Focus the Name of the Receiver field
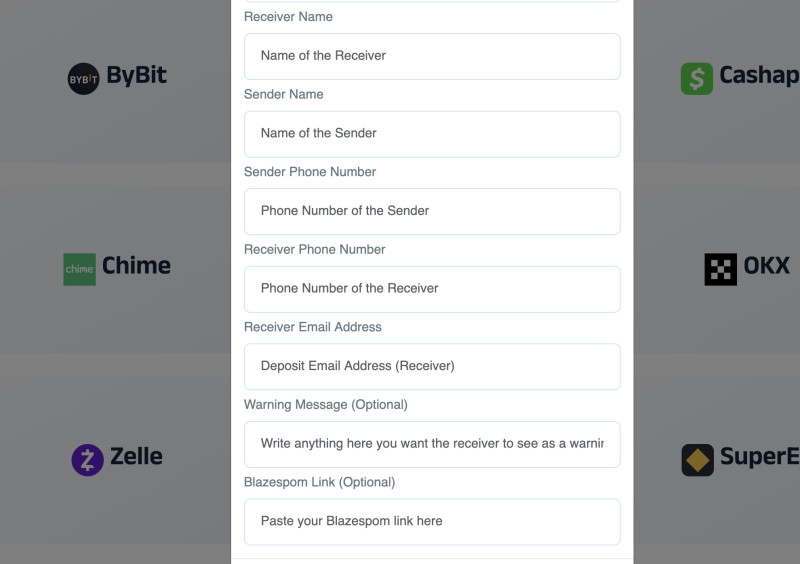Viewport: 800px width, 564px height. click(x=432, y=56)
